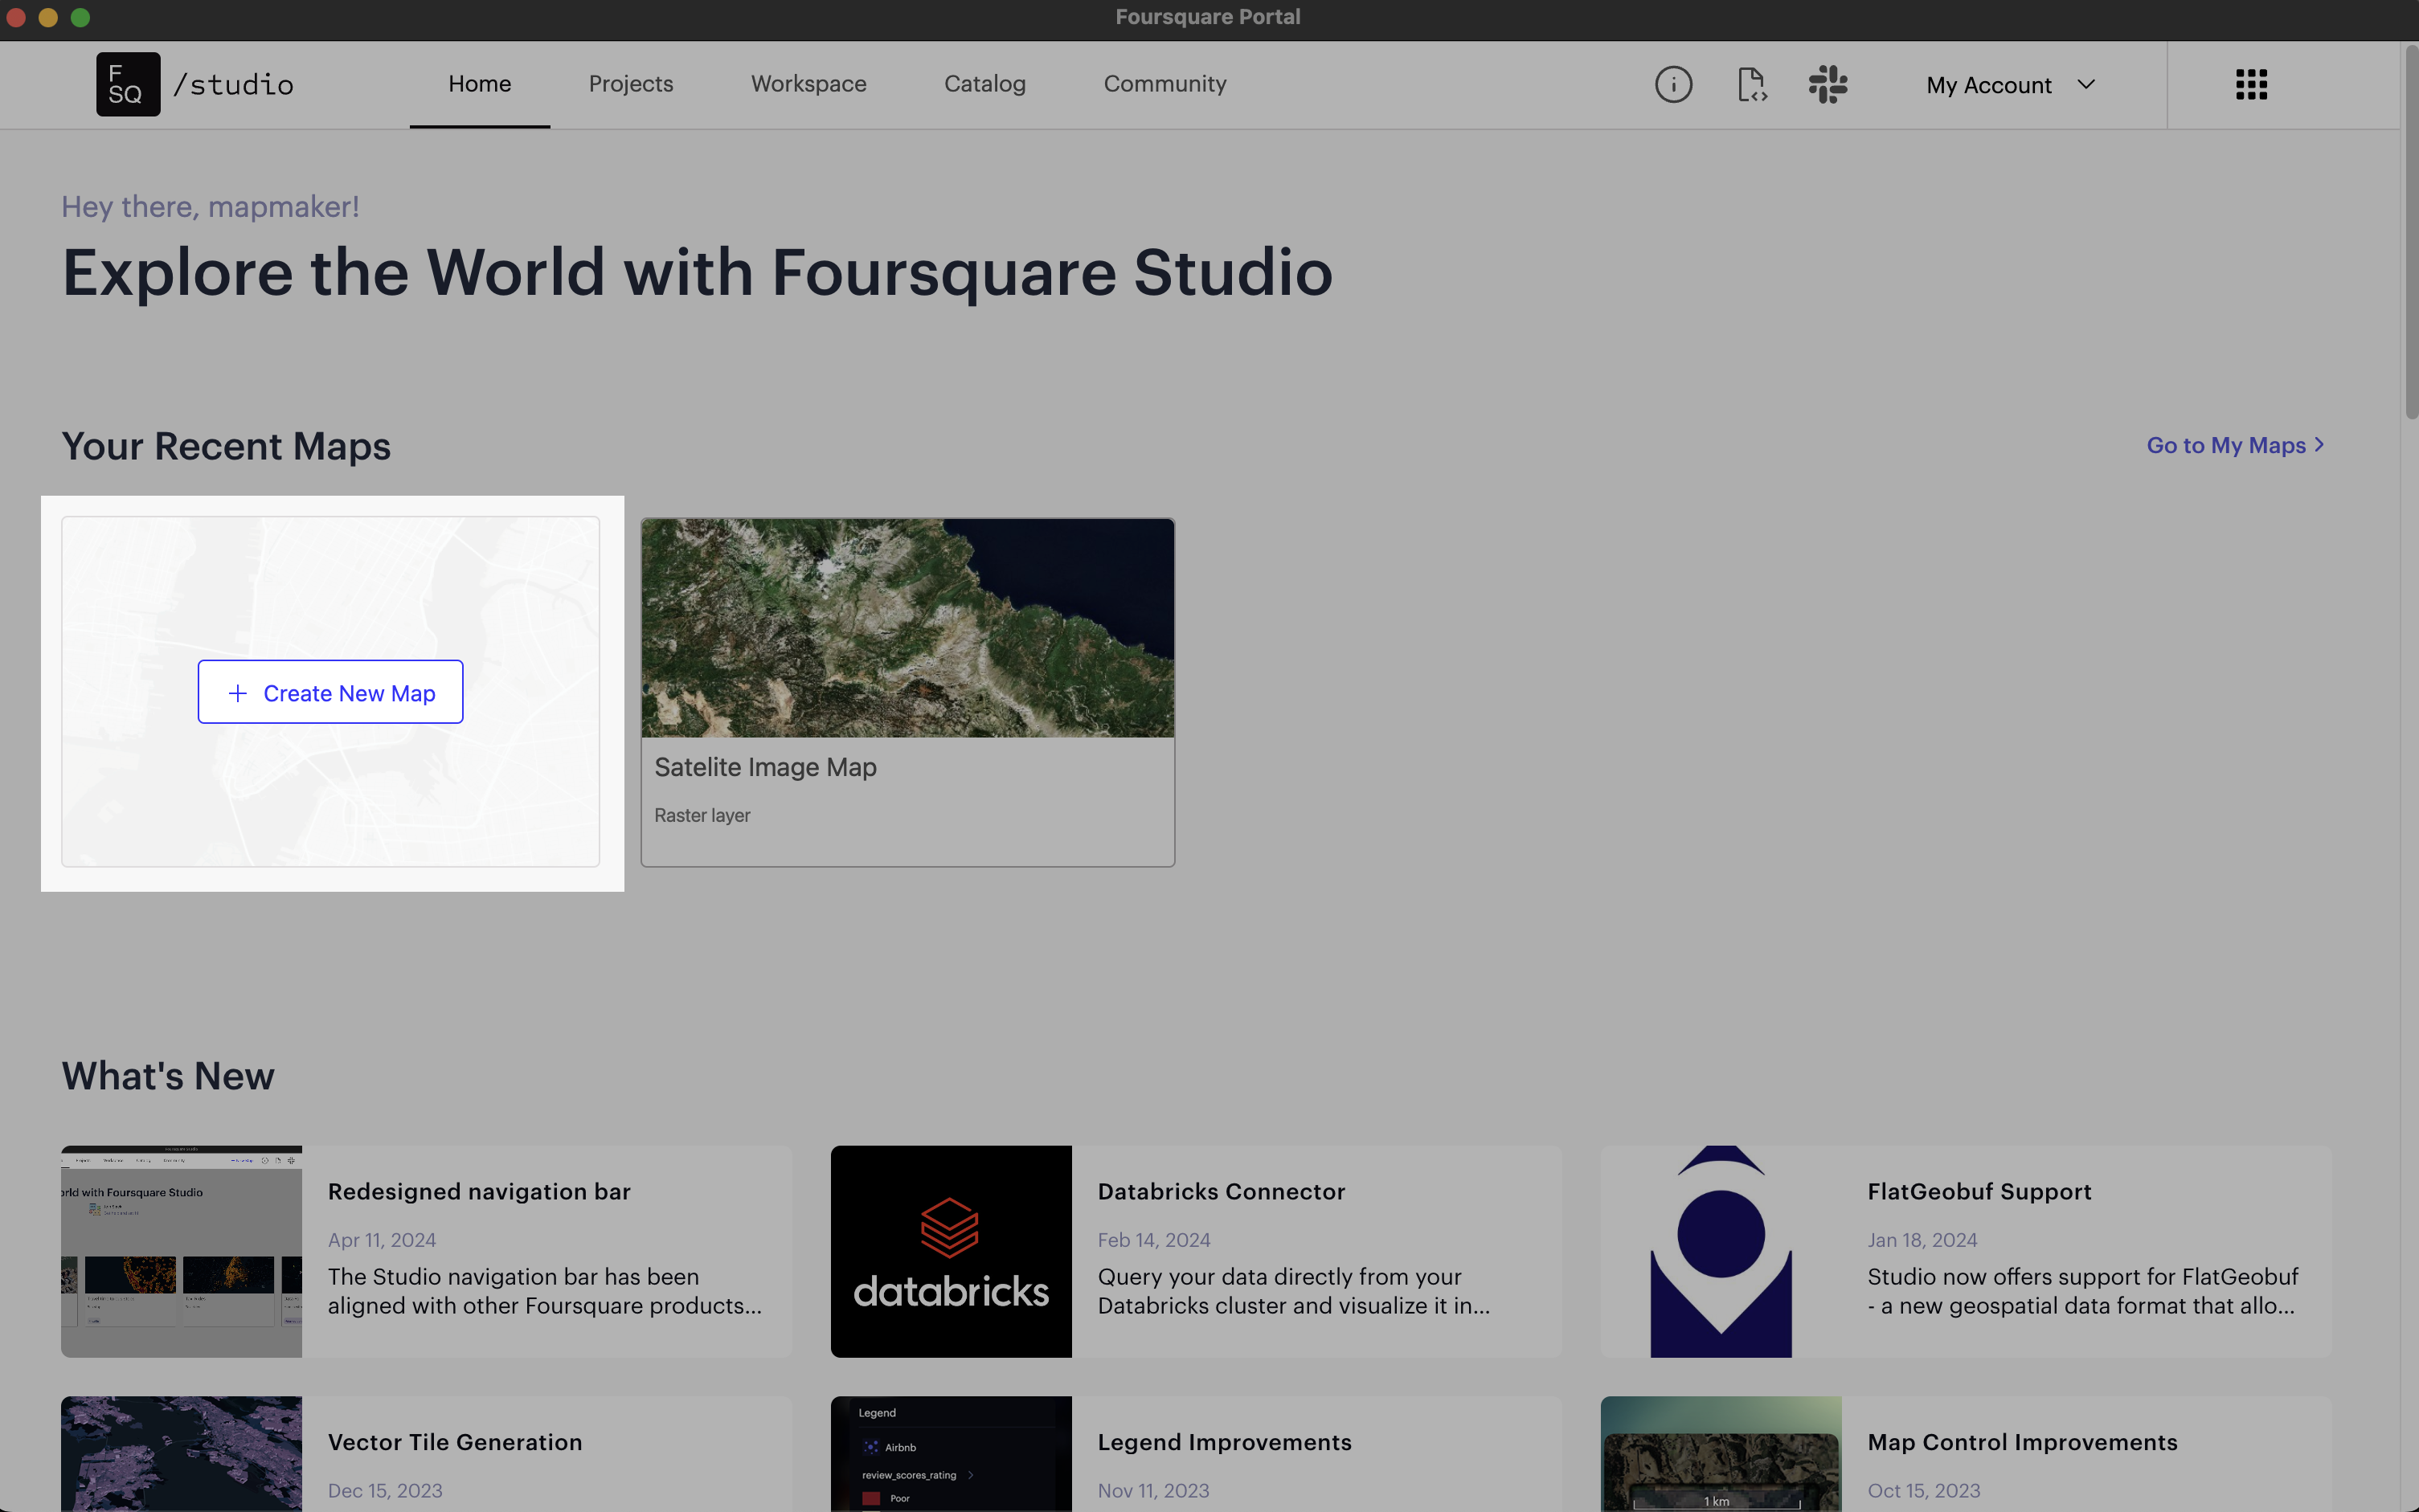Click the databricks logo thumbnail

tap(951, 1251)
